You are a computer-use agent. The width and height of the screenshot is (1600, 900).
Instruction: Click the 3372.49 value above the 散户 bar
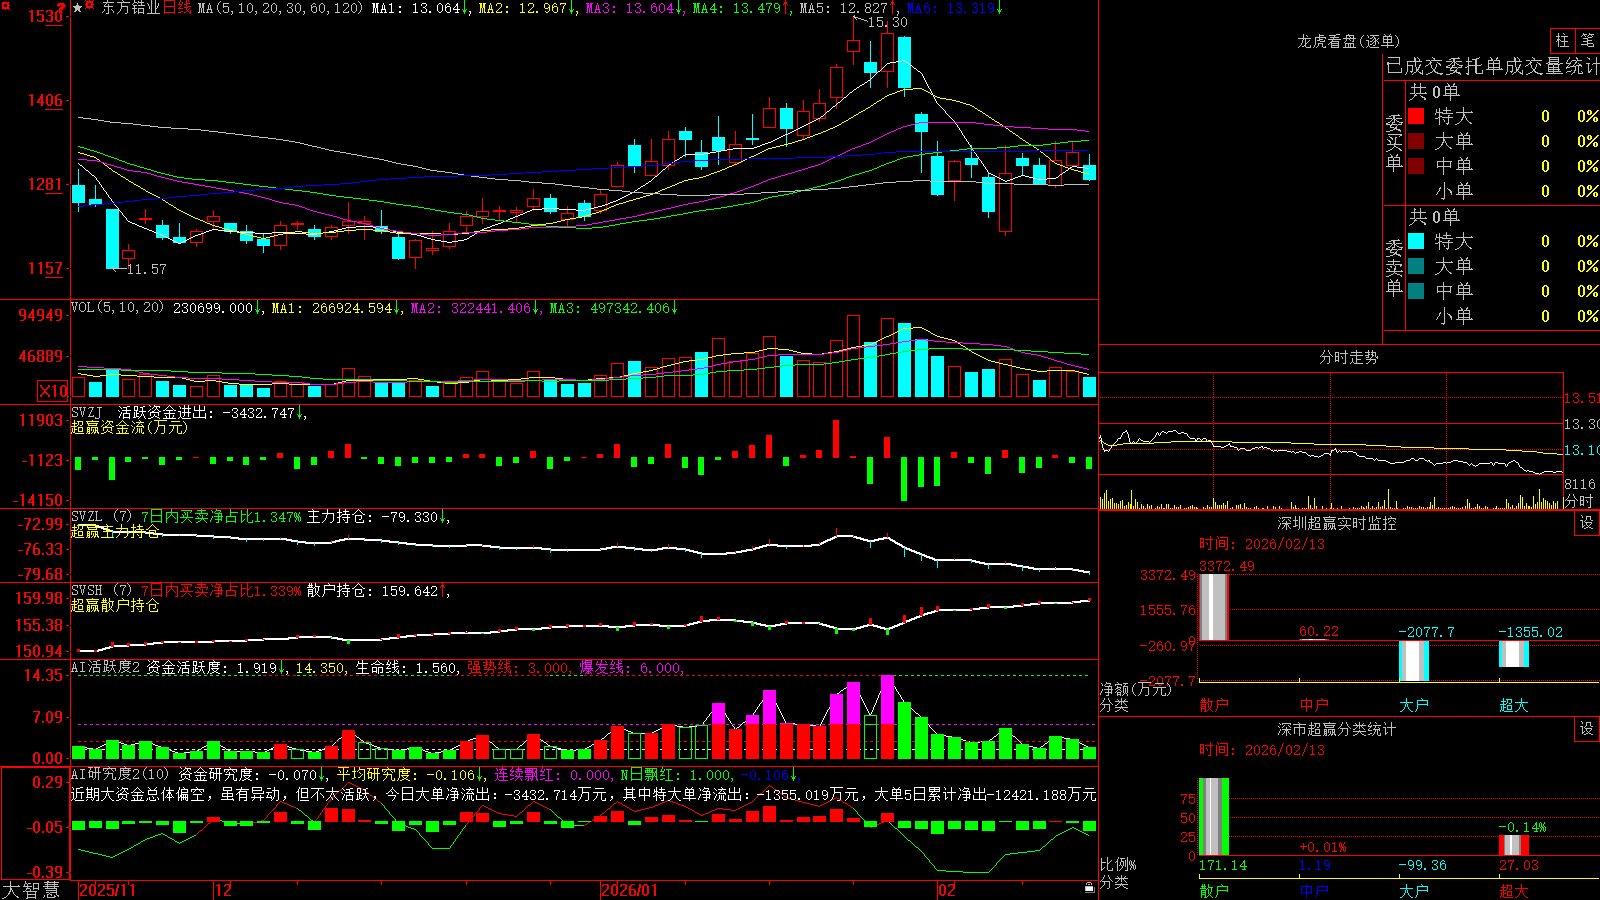pos(1226,566)
